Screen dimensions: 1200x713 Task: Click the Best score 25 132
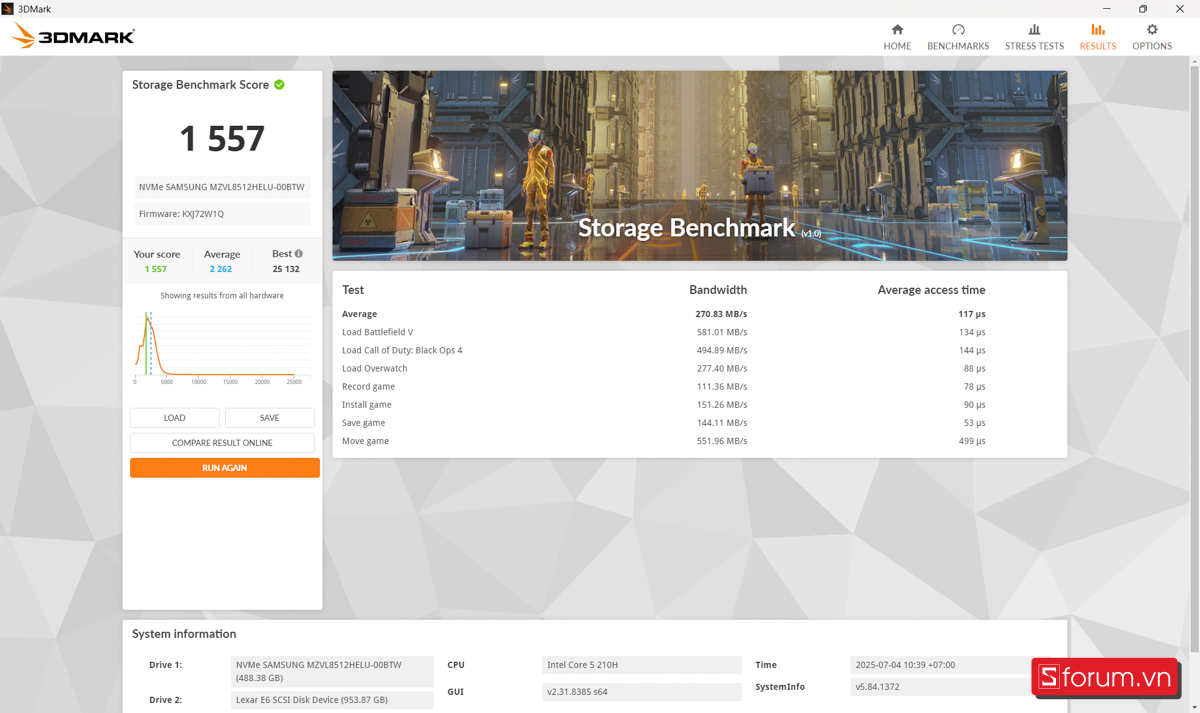[286, 269]
